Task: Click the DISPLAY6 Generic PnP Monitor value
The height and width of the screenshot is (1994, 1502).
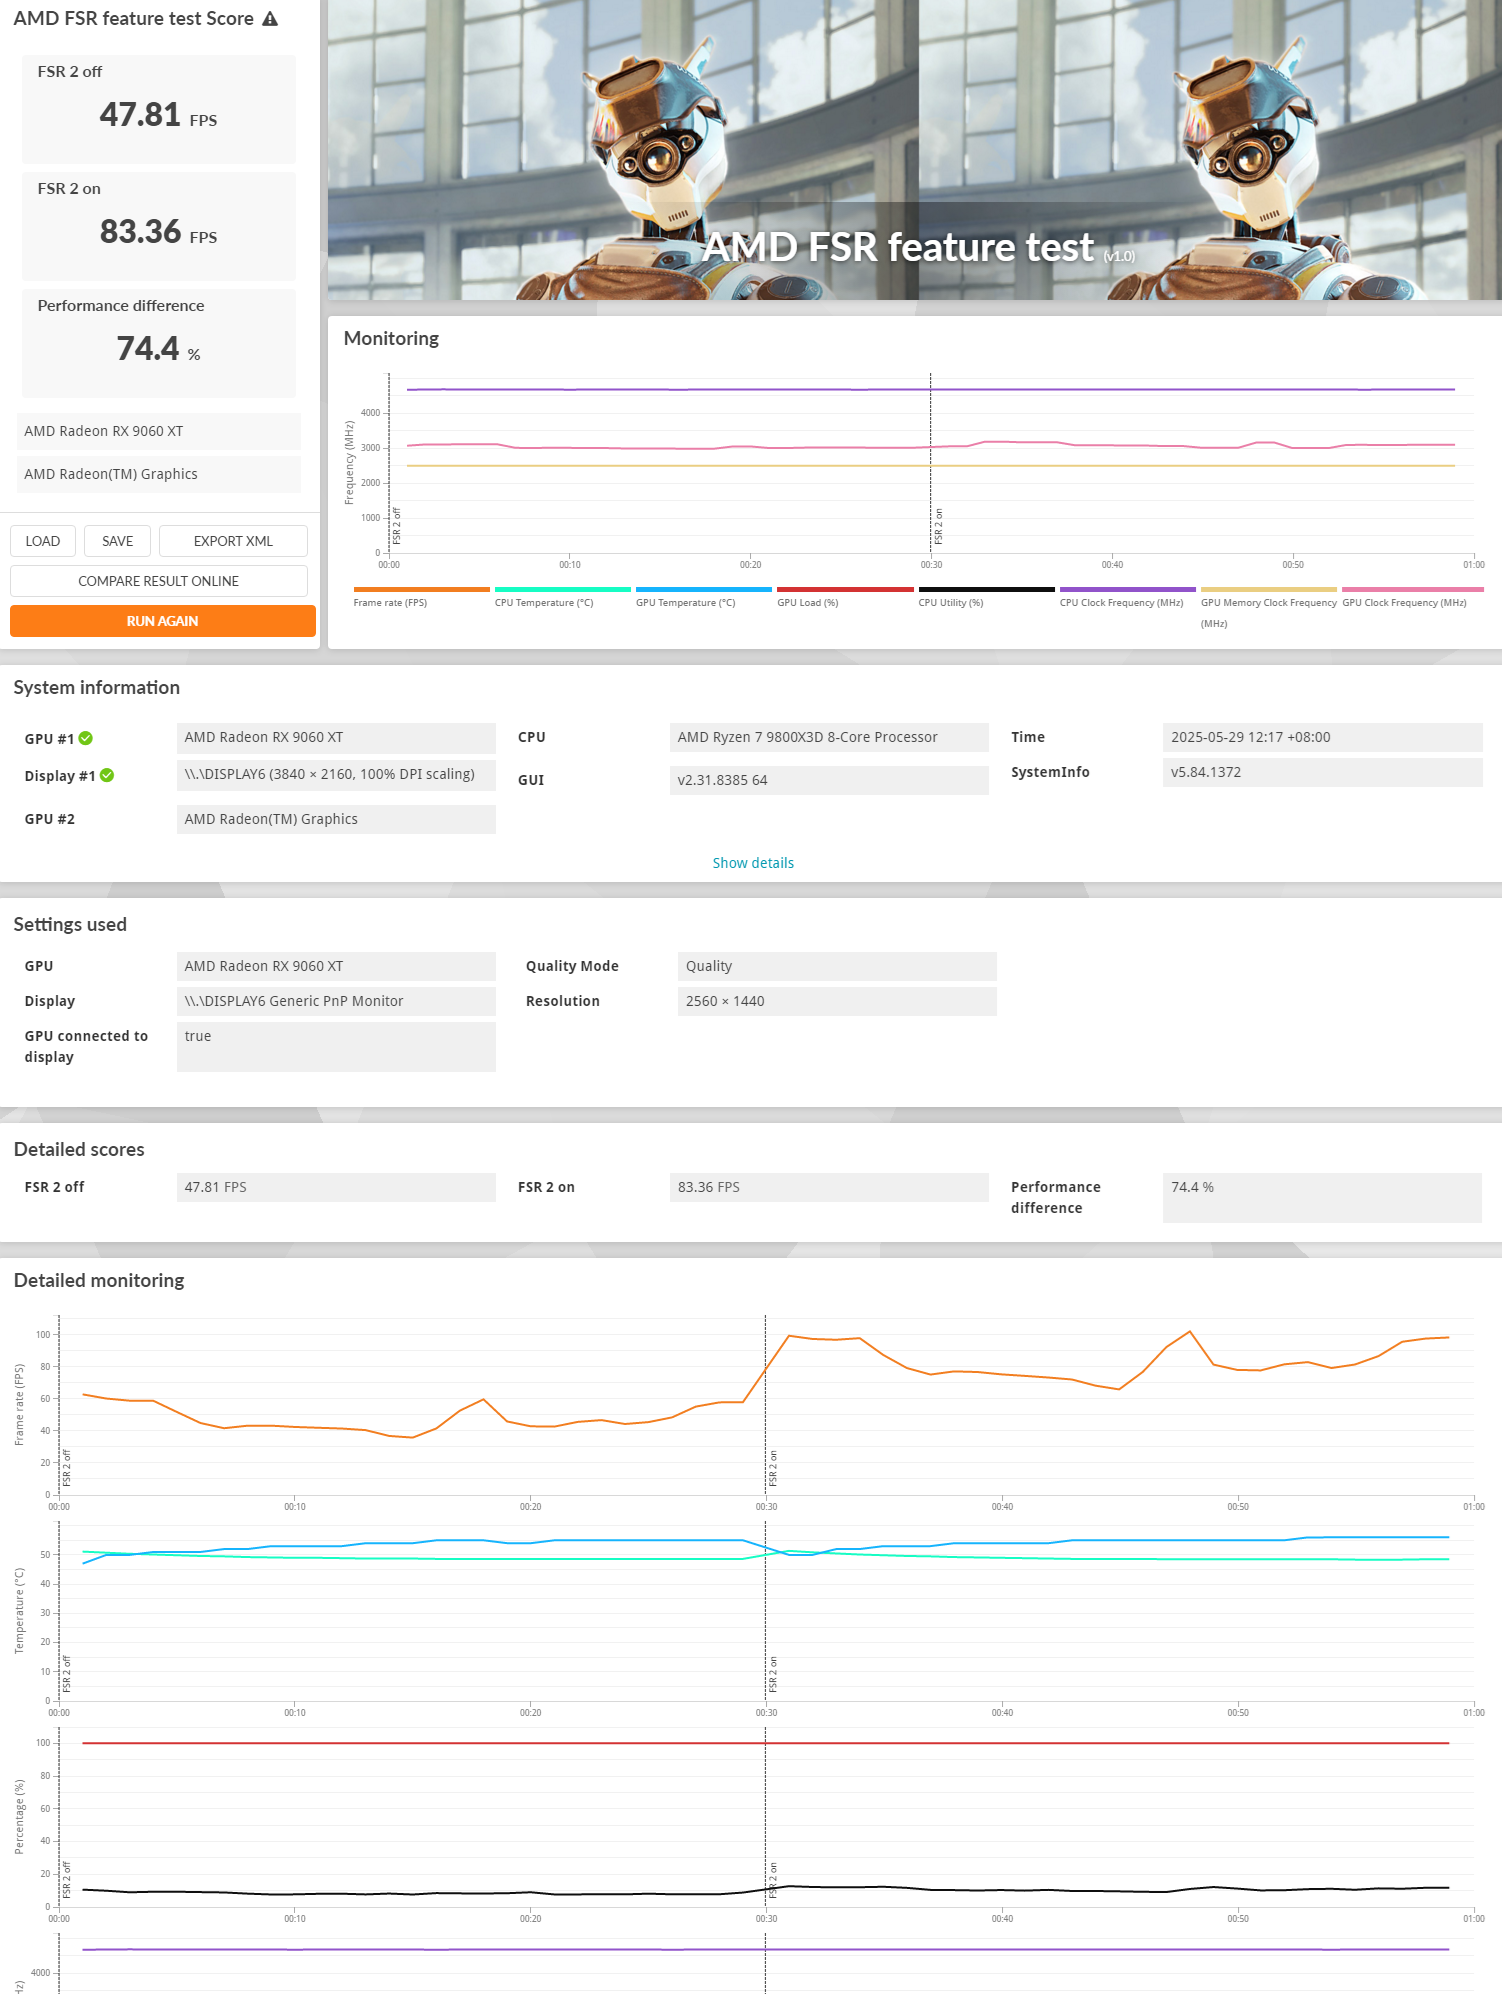Action: (336, 1001)
